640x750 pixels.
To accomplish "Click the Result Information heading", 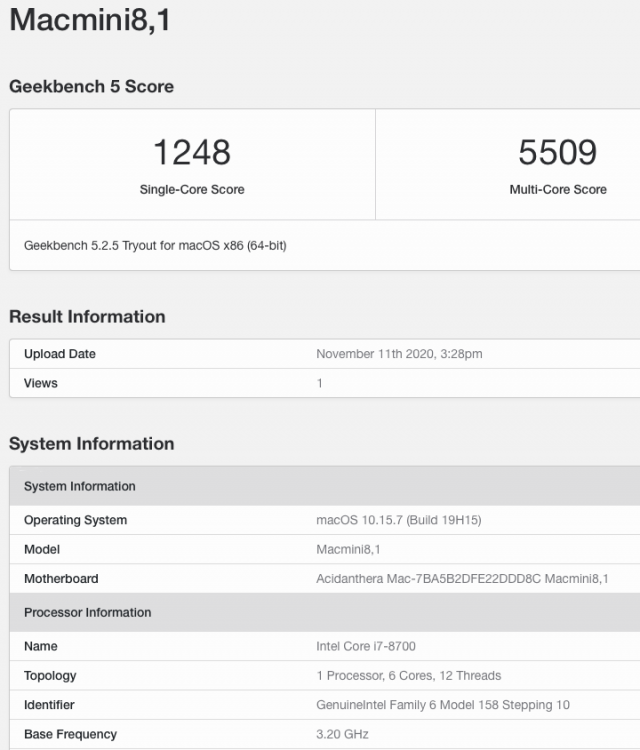I will [87, 317].
